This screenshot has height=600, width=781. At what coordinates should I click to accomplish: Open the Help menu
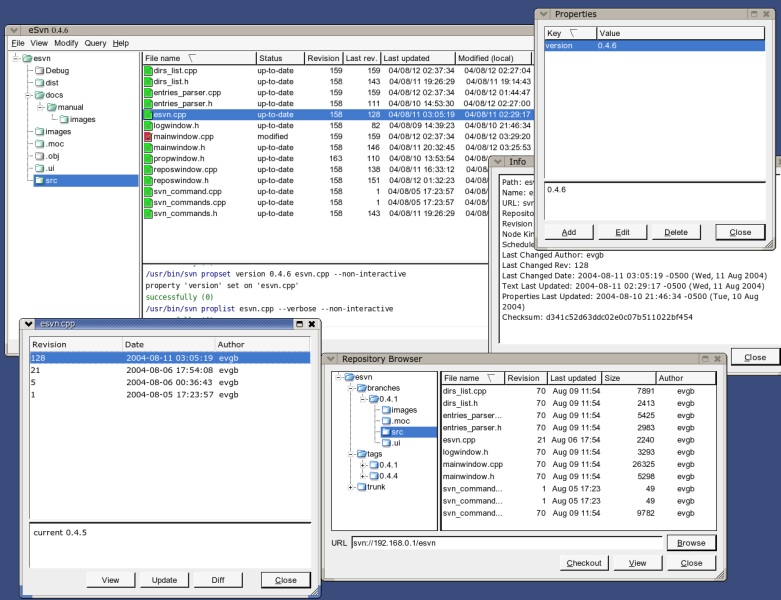121,43
